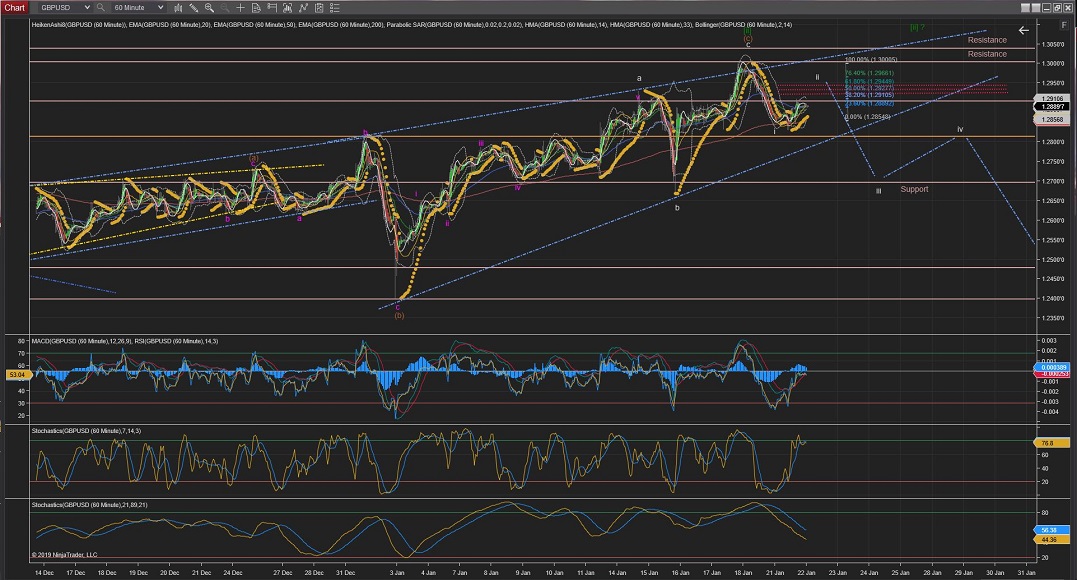Open the bar chart style icon
Image resolution: width=1077 pixels, height=580 pixels.
pyautogui.click(x=180, y=7)
